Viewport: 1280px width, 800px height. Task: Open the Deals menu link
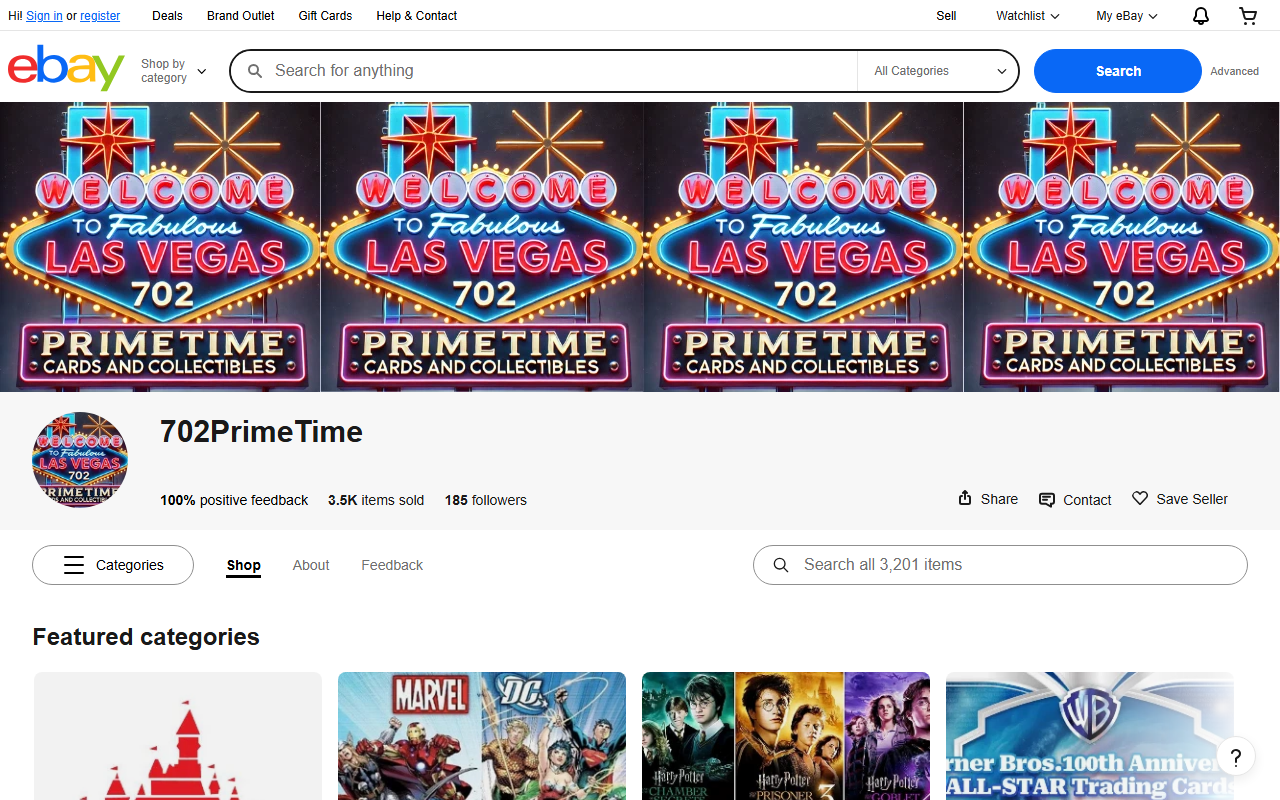point(167,16)
